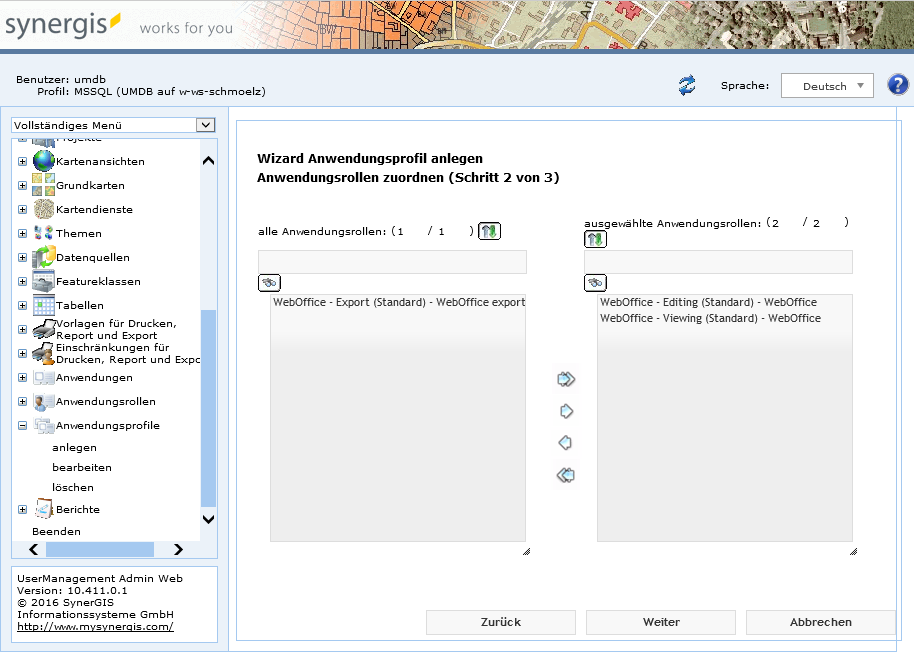914x668 pixels.
Task: Expand the Kartendienste tree node
Action: [x=22, y=209]
